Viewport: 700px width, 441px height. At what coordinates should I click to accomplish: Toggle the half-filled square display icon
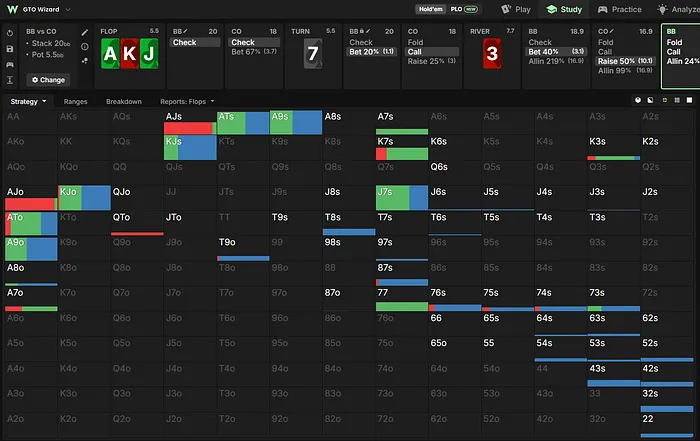(x=650, y=100)
